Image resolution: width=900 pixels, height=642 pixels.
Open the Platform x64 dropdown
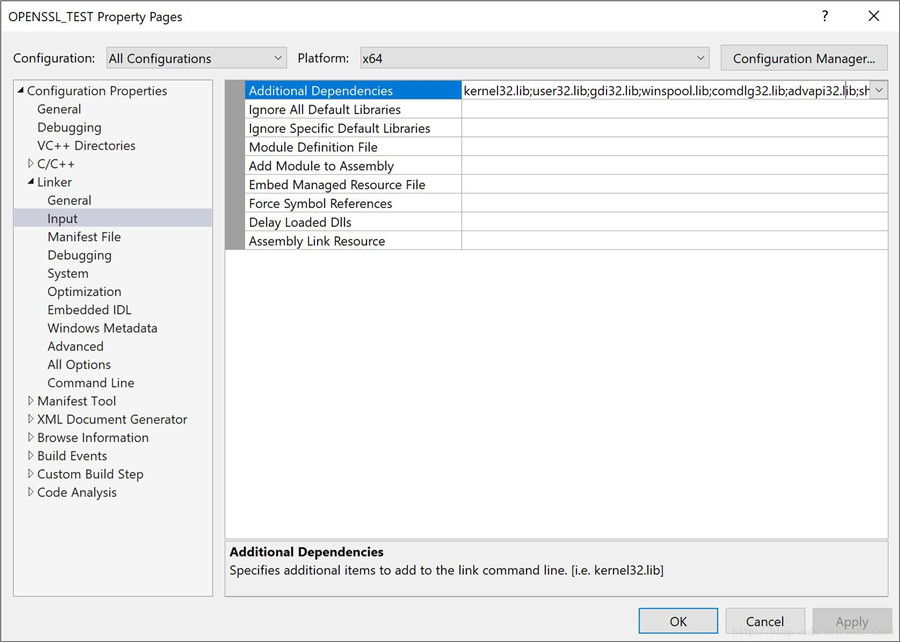(x=534, y=58)
